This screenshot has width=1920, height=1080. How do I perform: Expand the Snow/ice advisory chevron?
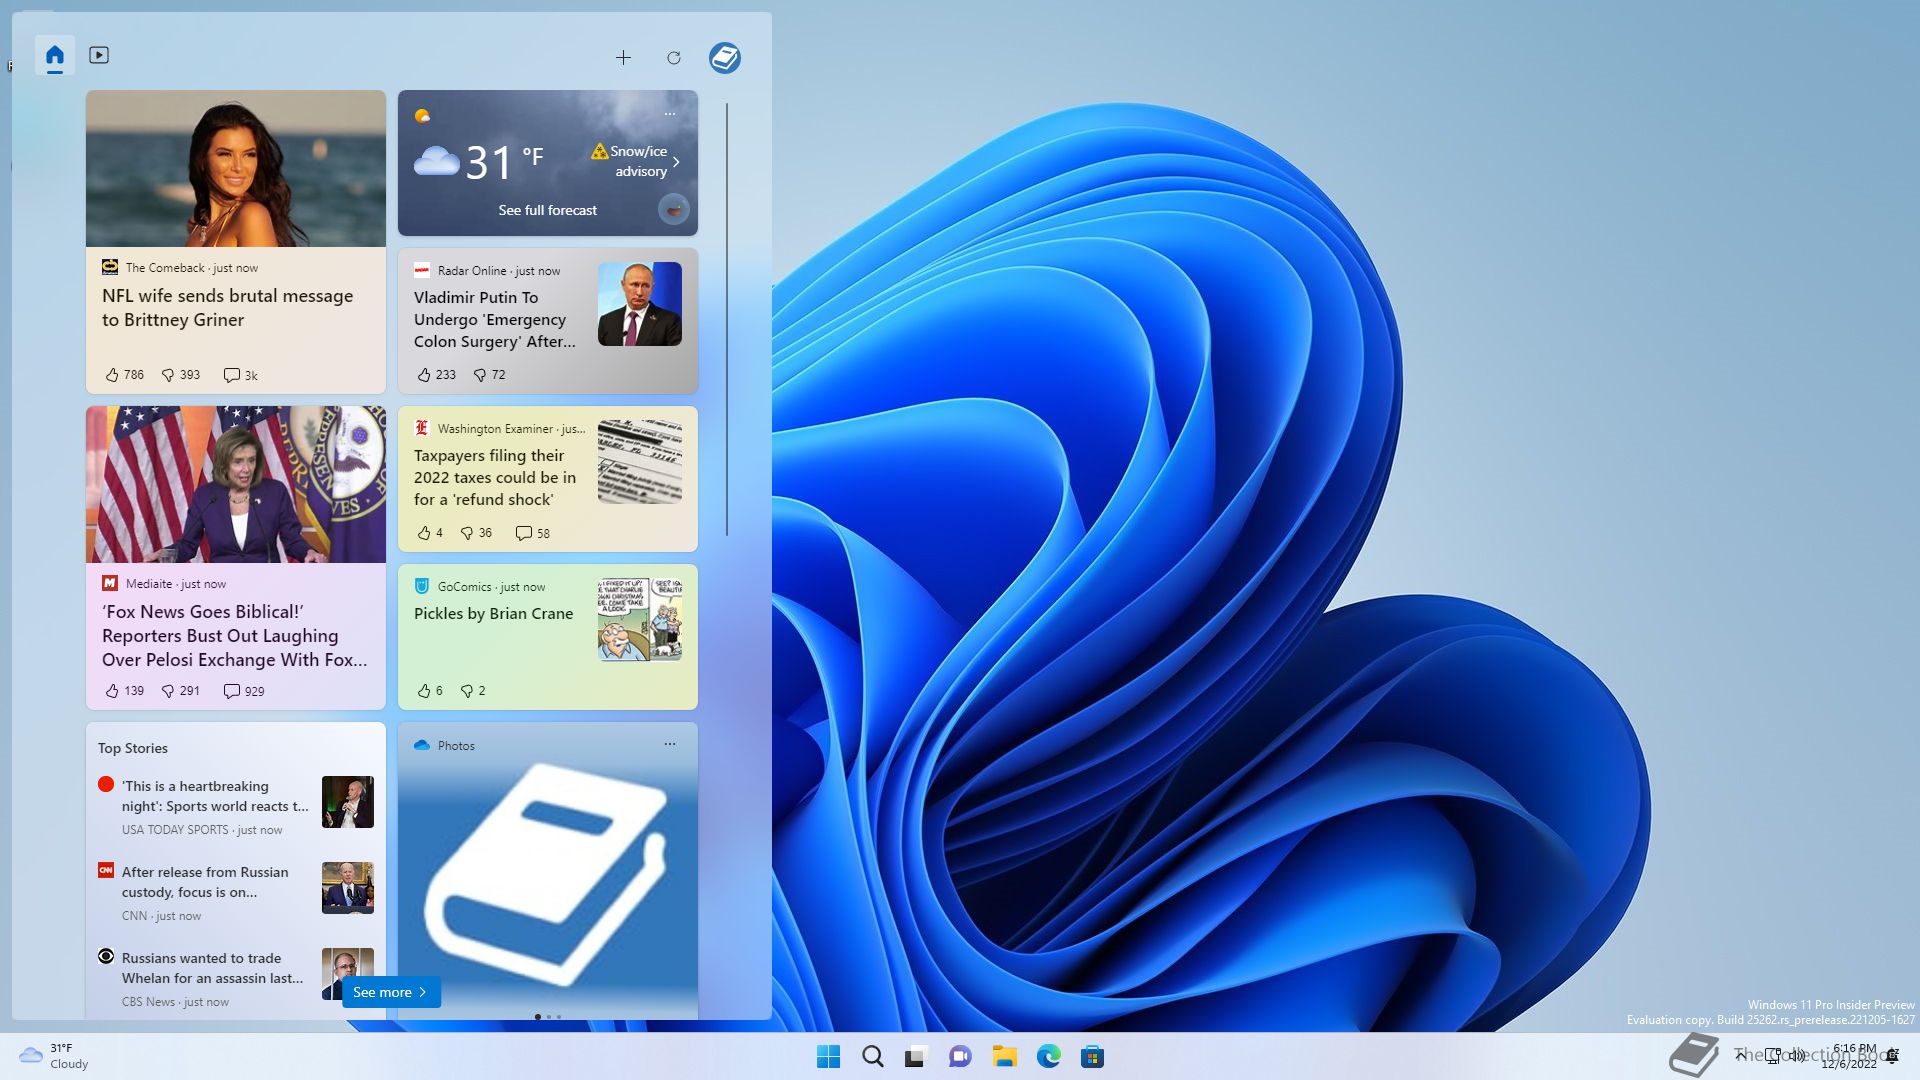coord(677,162)
